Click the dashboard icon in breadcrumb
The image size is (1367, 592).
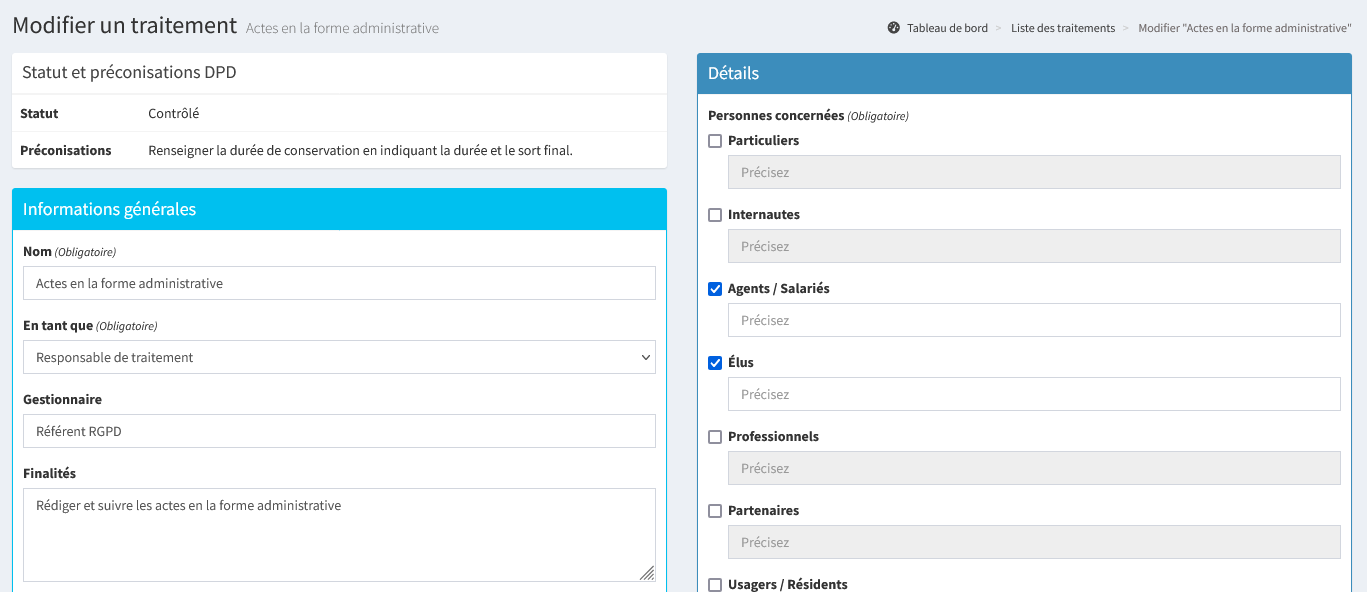click(893, 28)
